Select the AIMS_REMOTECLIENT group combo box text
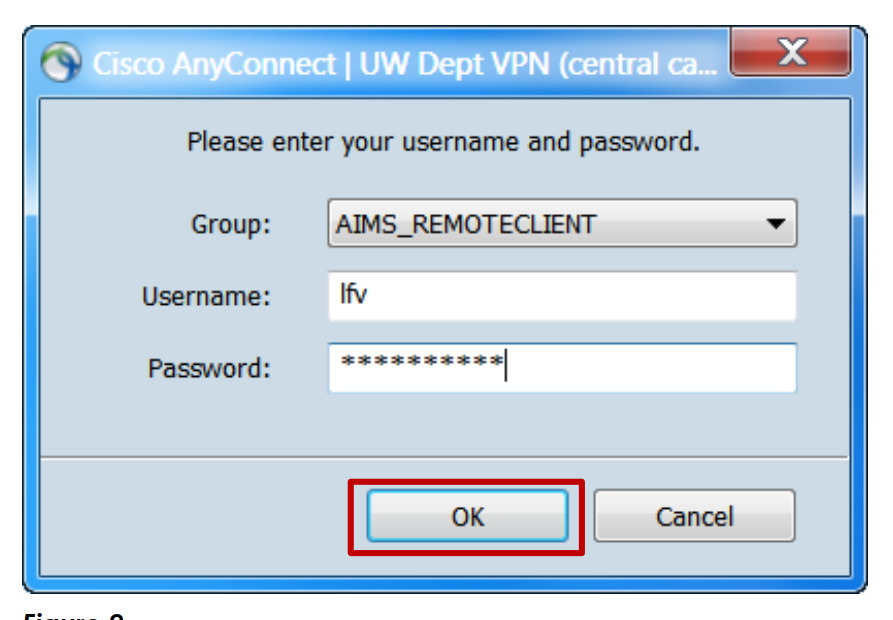 click(x=465, y=224)
